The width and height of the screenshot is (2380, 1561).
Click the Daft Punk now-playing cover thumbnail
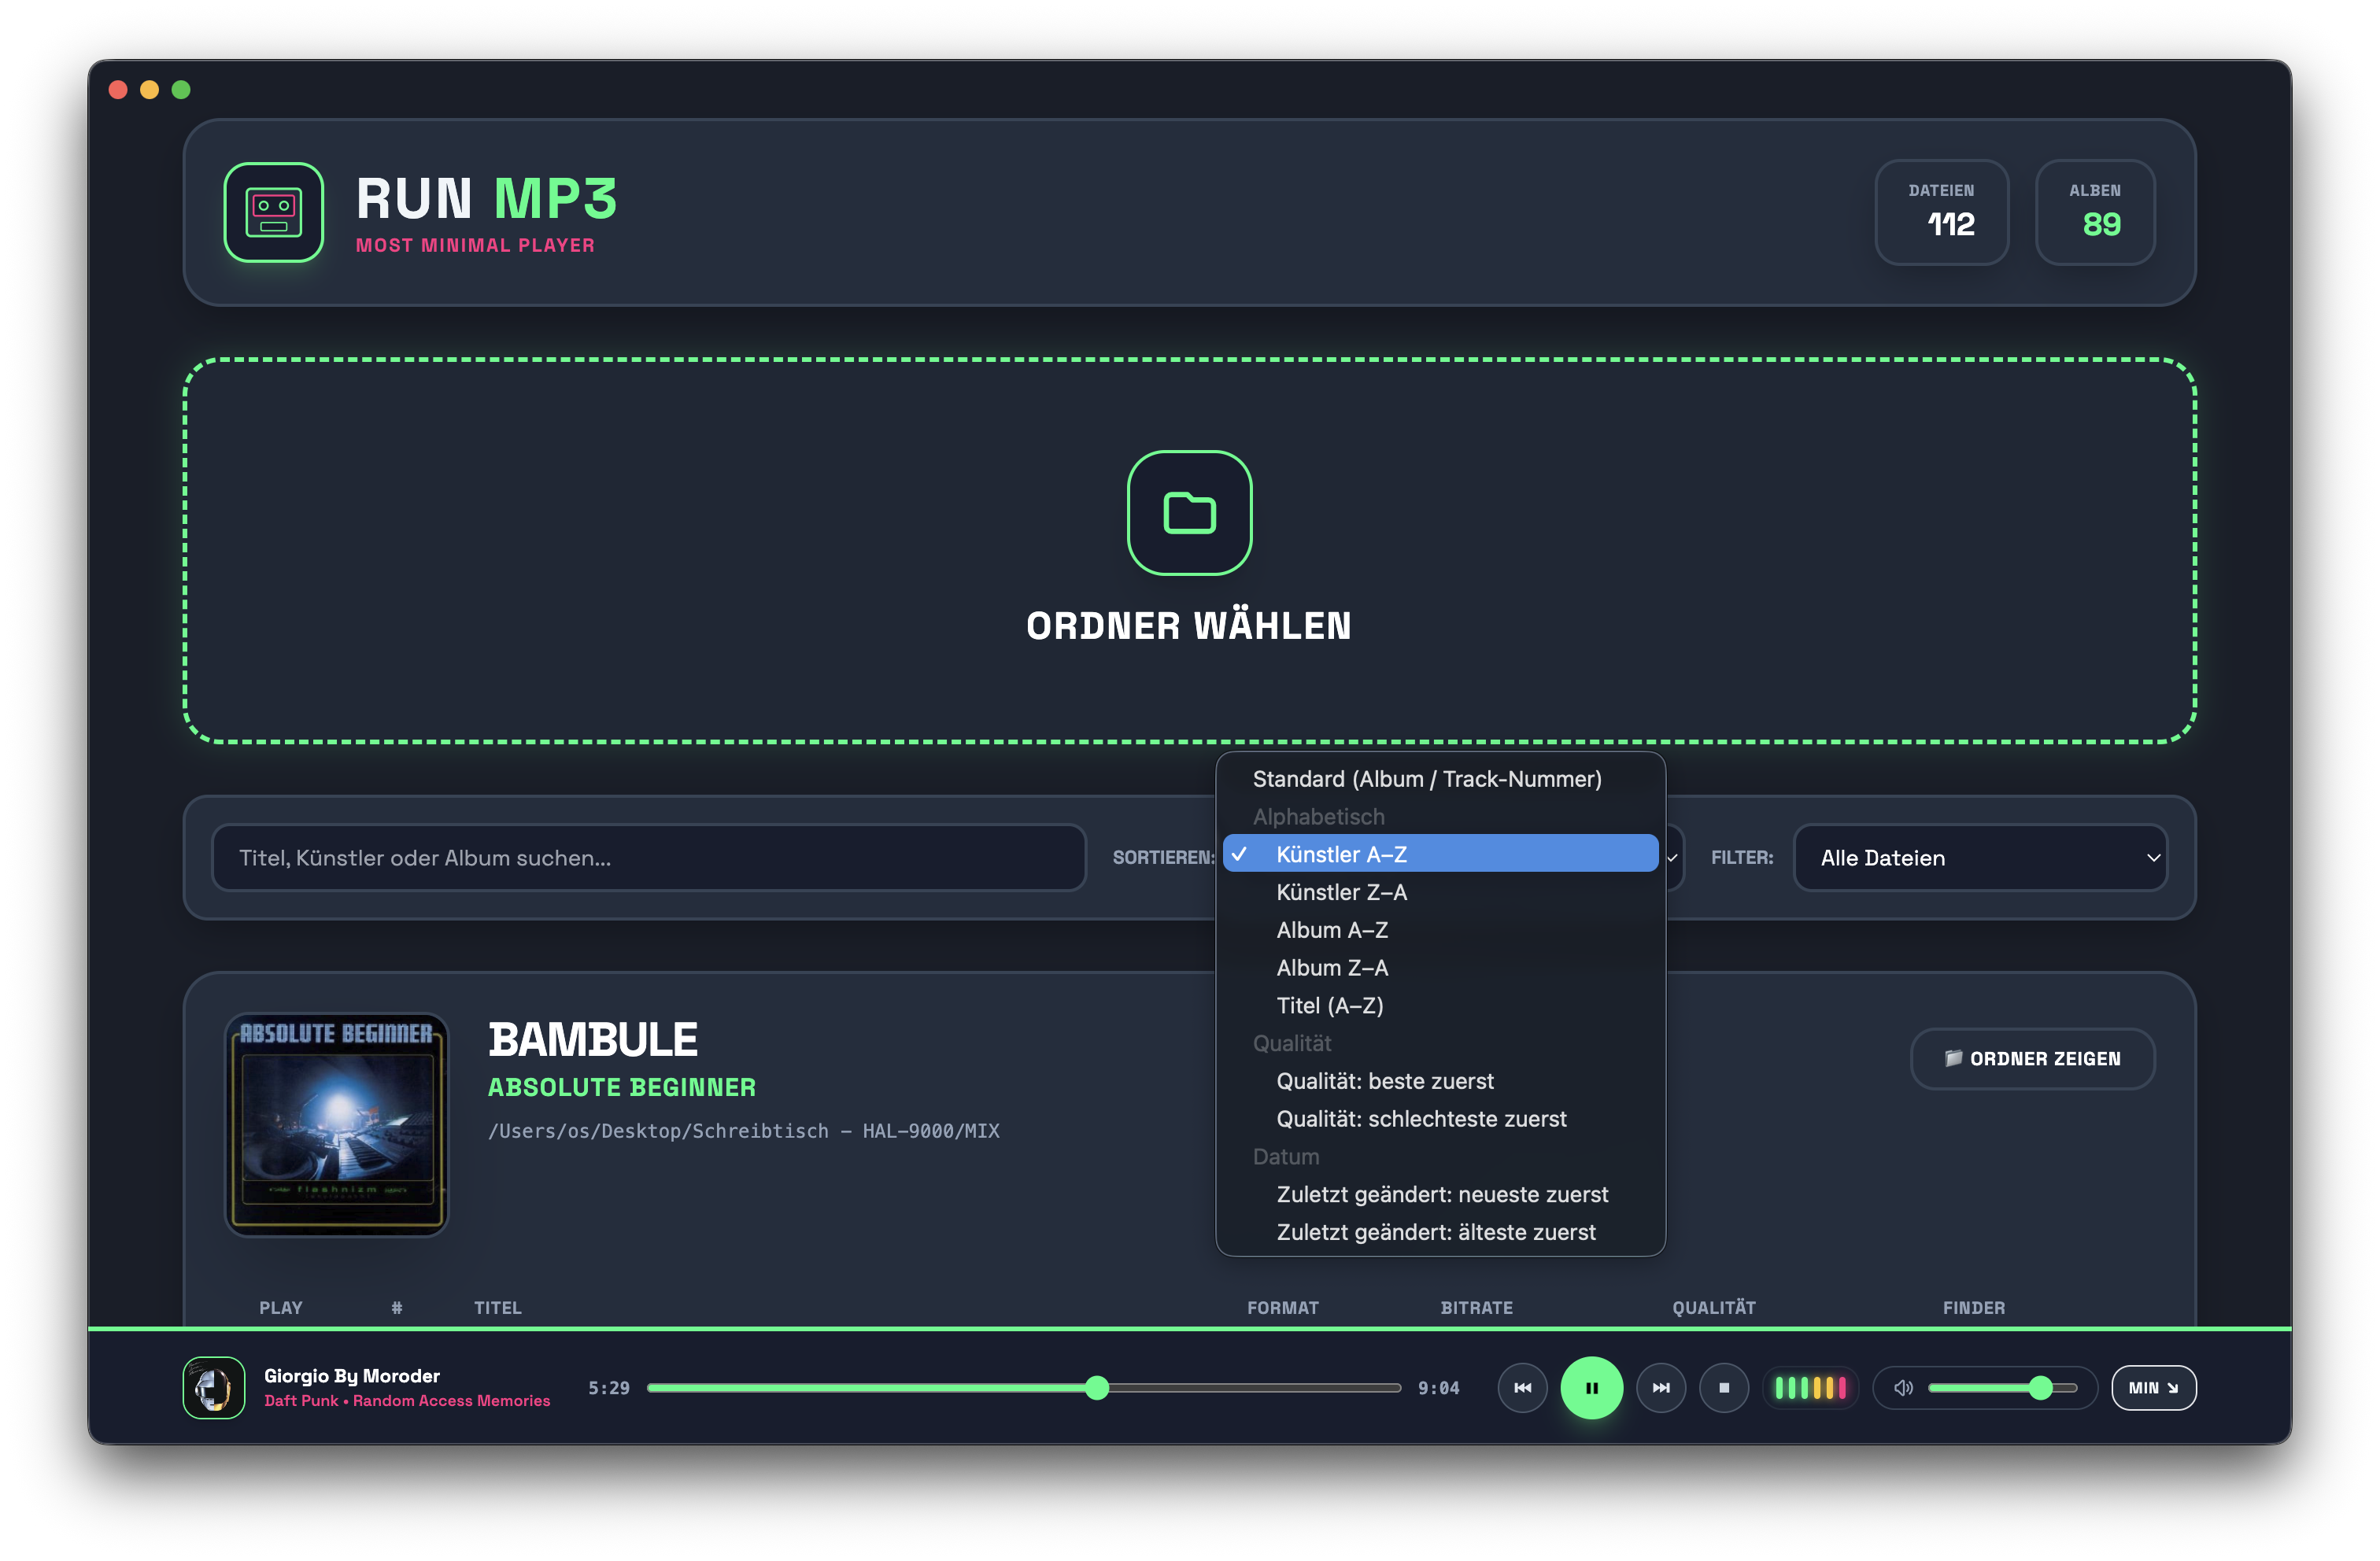(x=213, y=1387)
